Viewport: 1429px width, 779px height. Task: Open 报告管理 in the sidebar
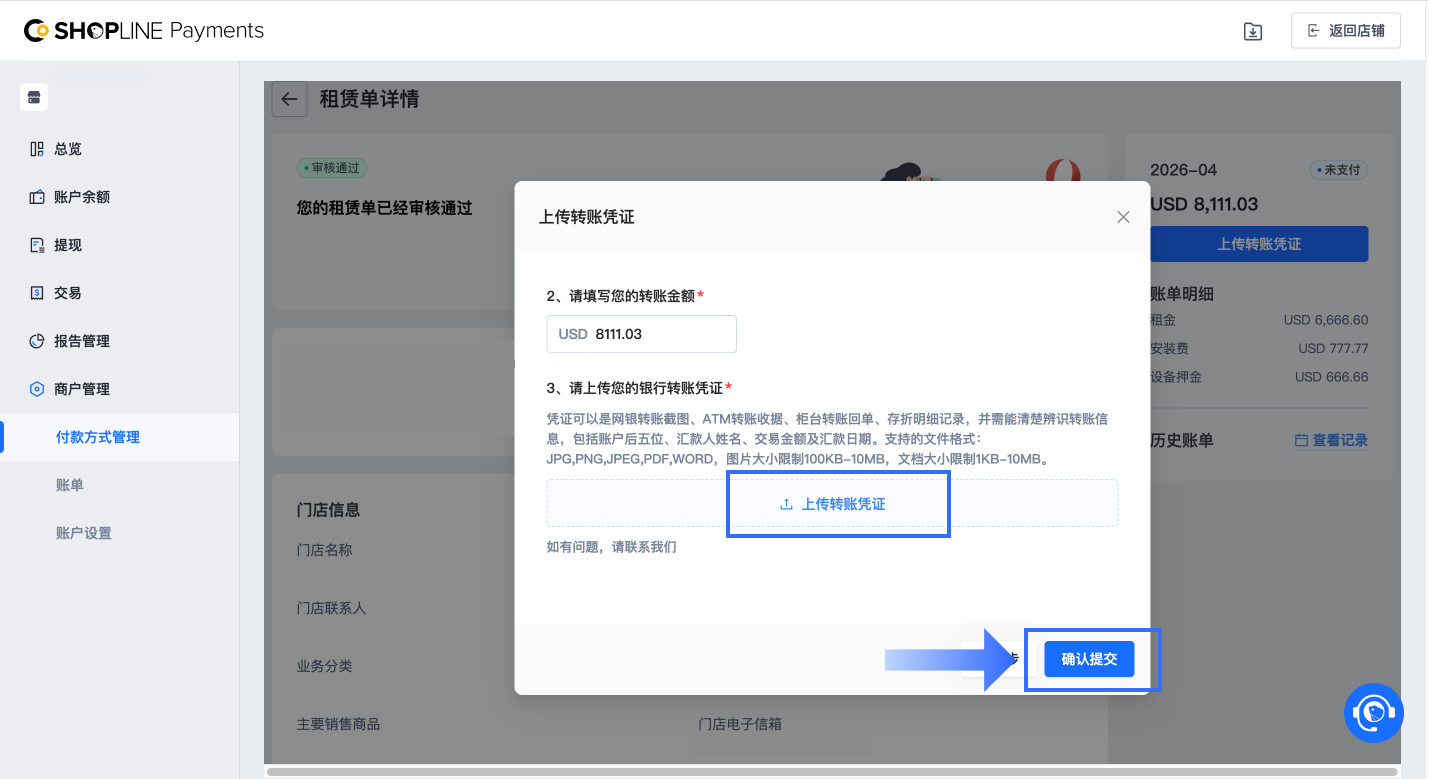pyautogui.click(x=82, y=341)
